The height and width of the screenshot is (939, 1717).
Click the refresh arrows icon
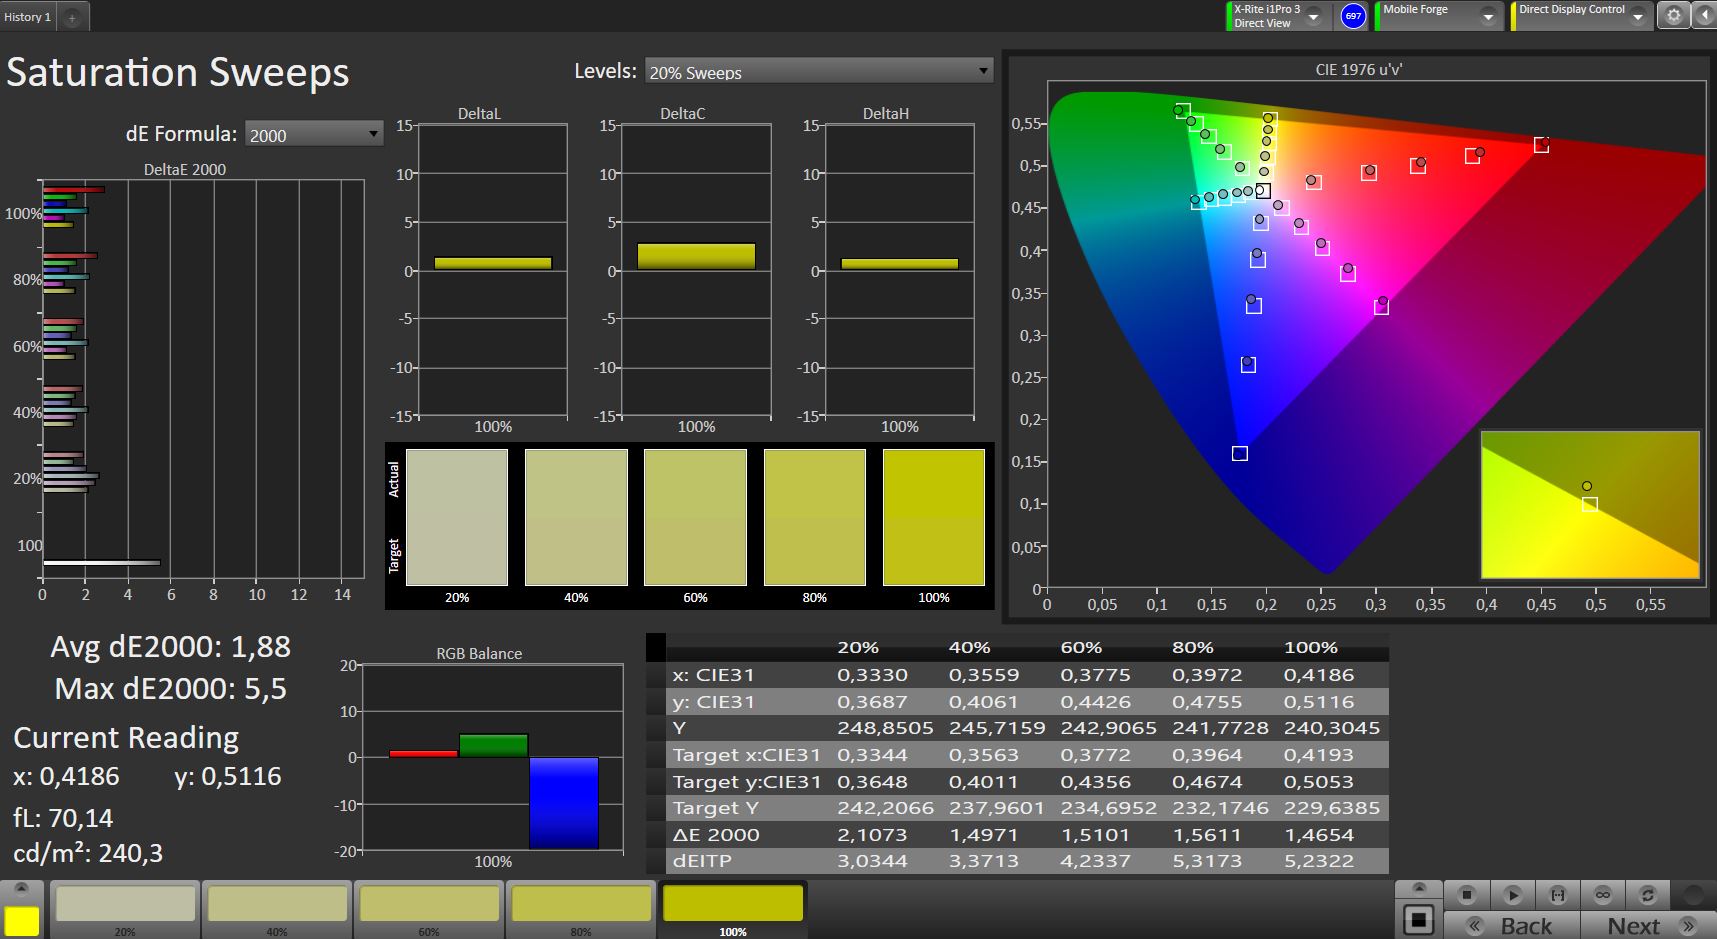pyautogui.click(x=1648, y=894)
